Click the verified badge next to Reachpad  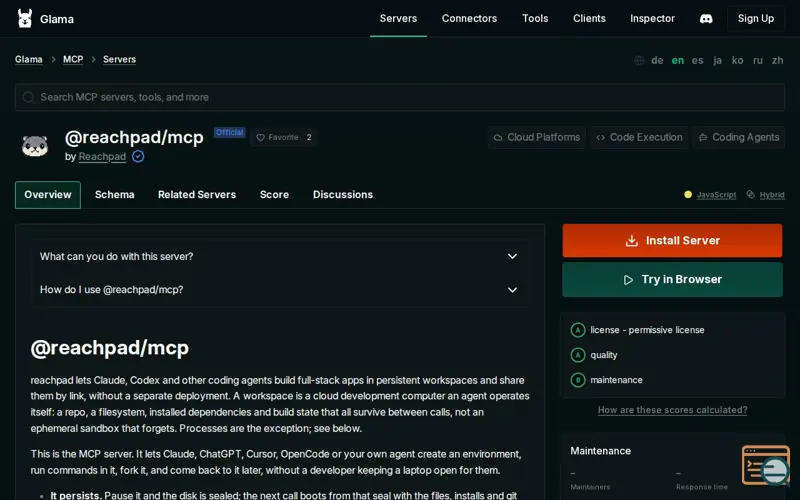[138, 157]
